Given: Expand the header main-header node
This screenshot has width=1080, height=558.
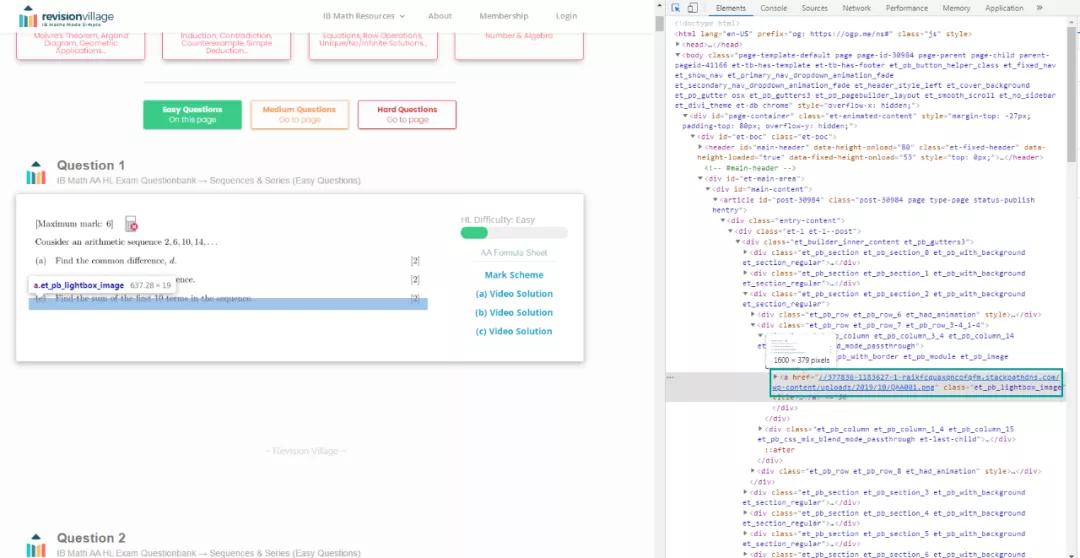Looking at the screenshot, I should (x=700, y=147).
